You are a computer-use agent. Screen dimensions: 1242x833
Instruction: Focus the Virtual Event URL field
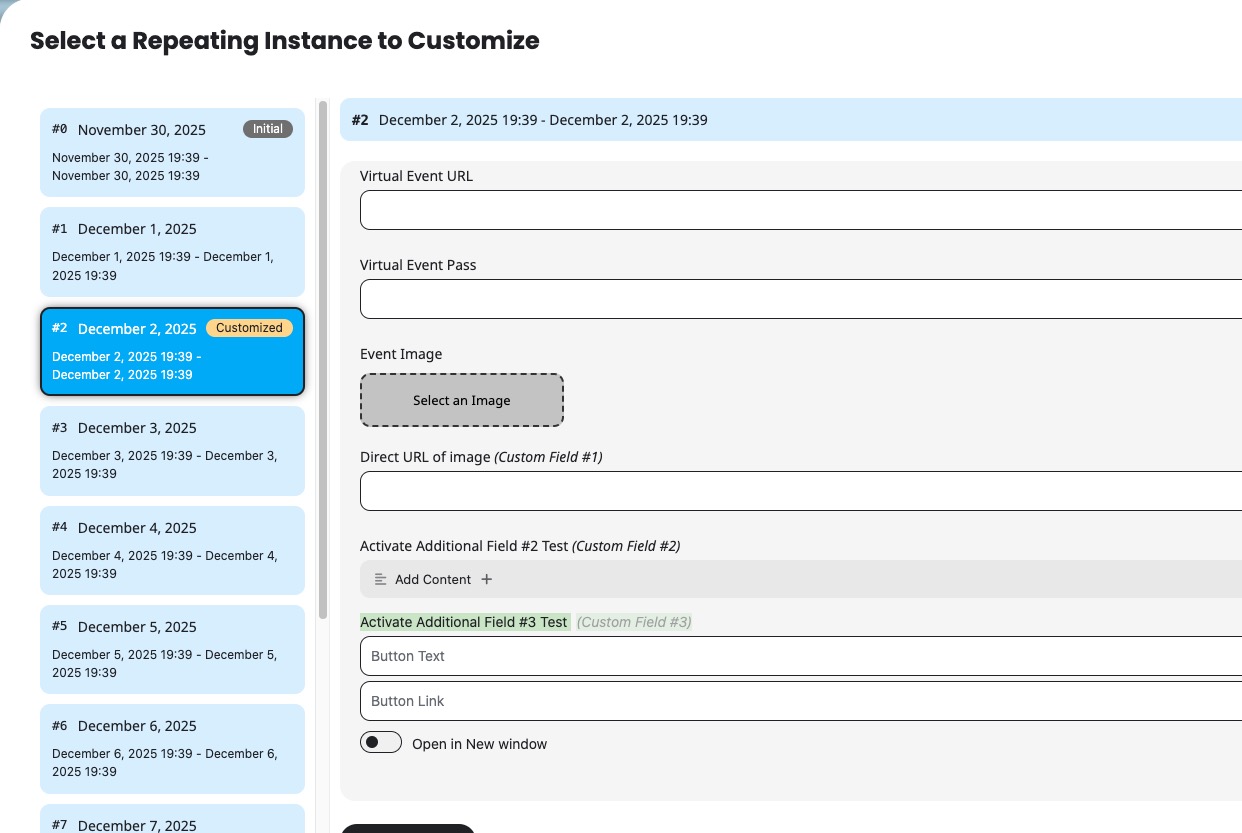[x=800, y=210]
